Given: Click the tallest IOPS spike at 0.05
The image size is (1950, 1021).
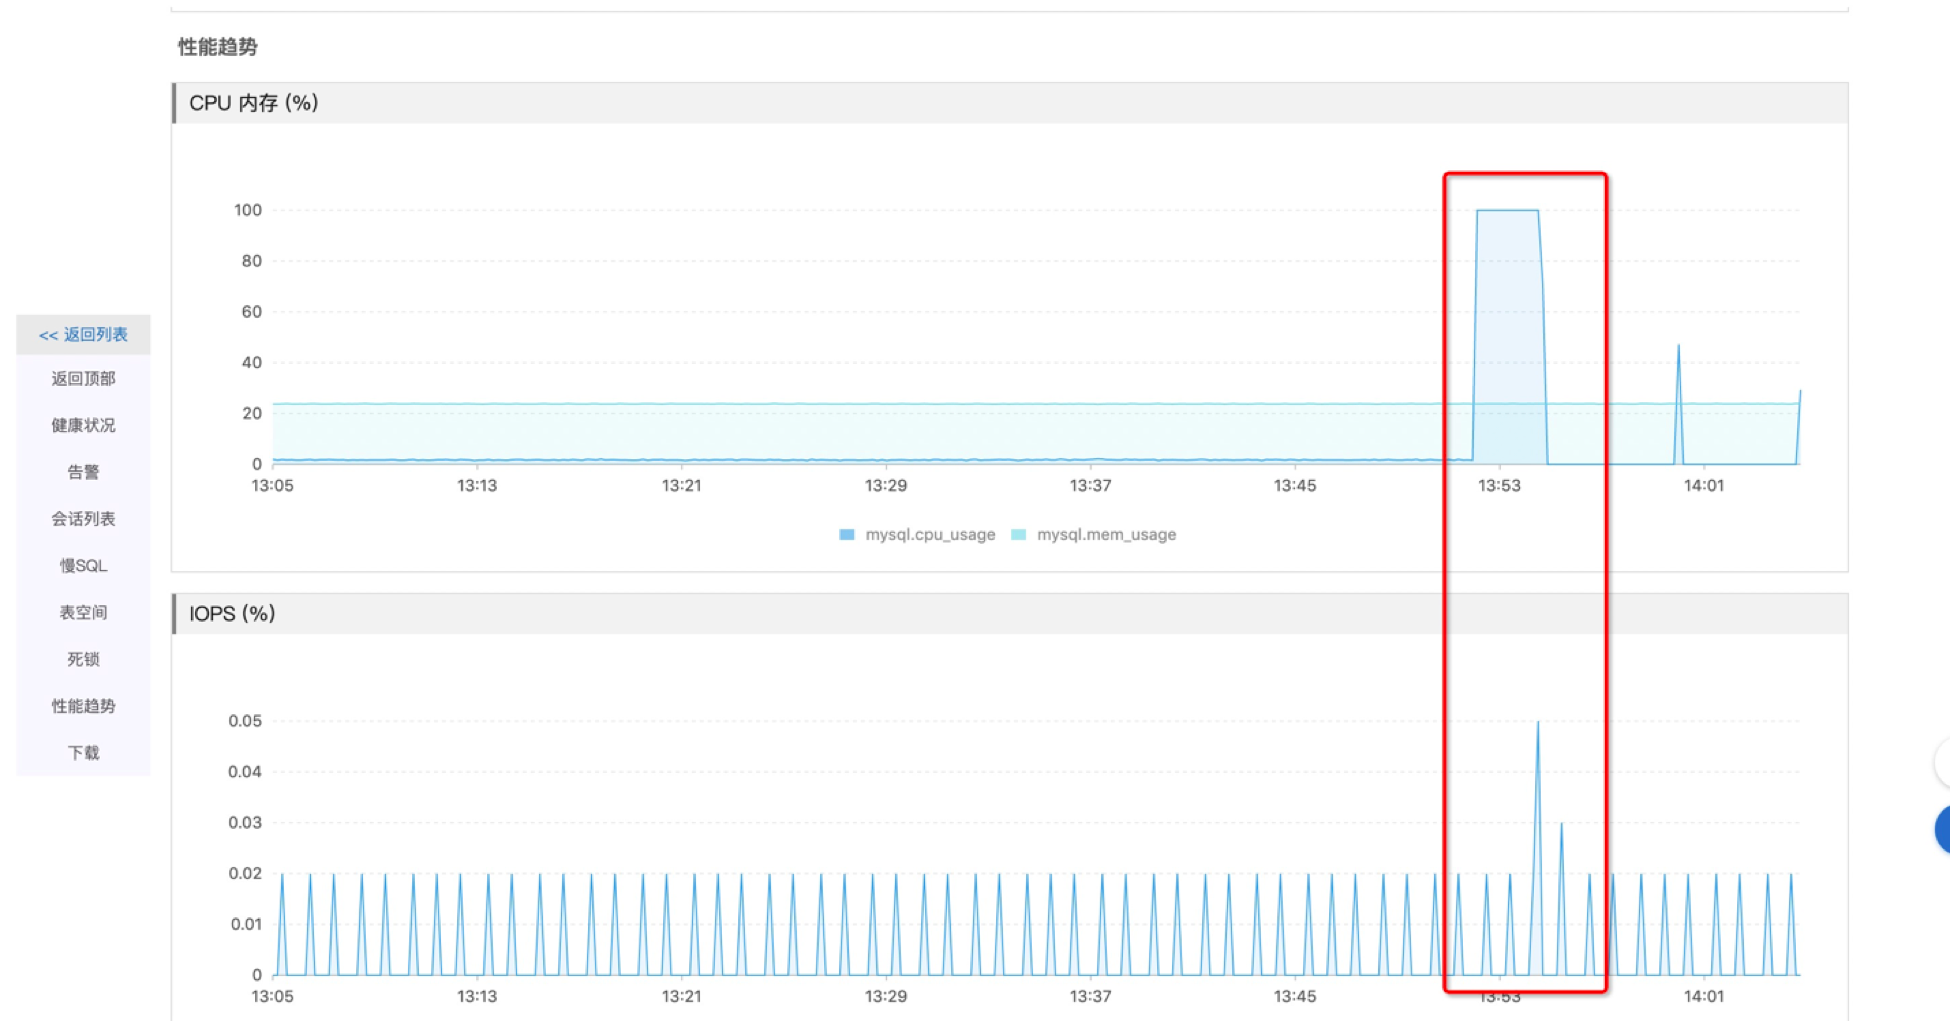Looking at the screenshot, I should [1537, 724].
